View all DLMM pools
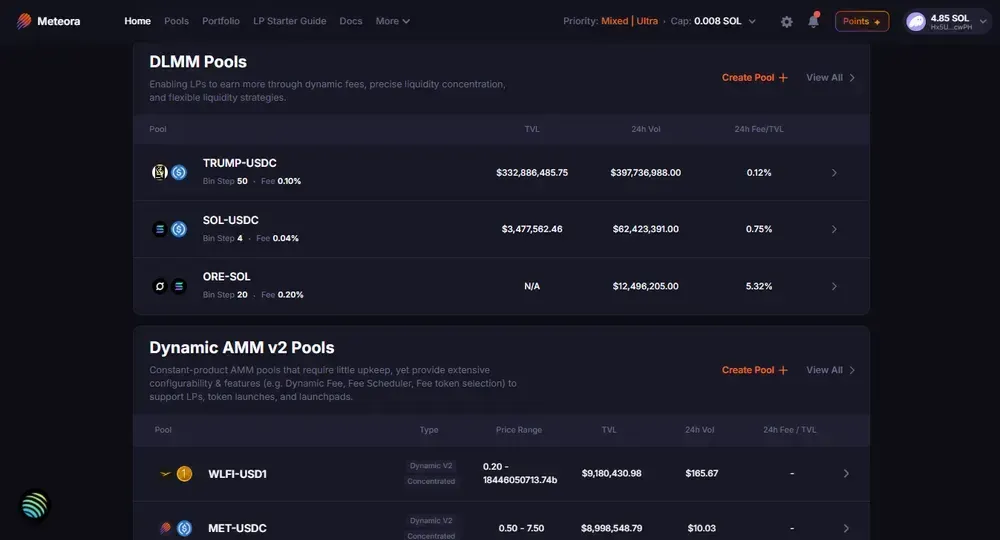1000x540 pixels. coord(830,78)
